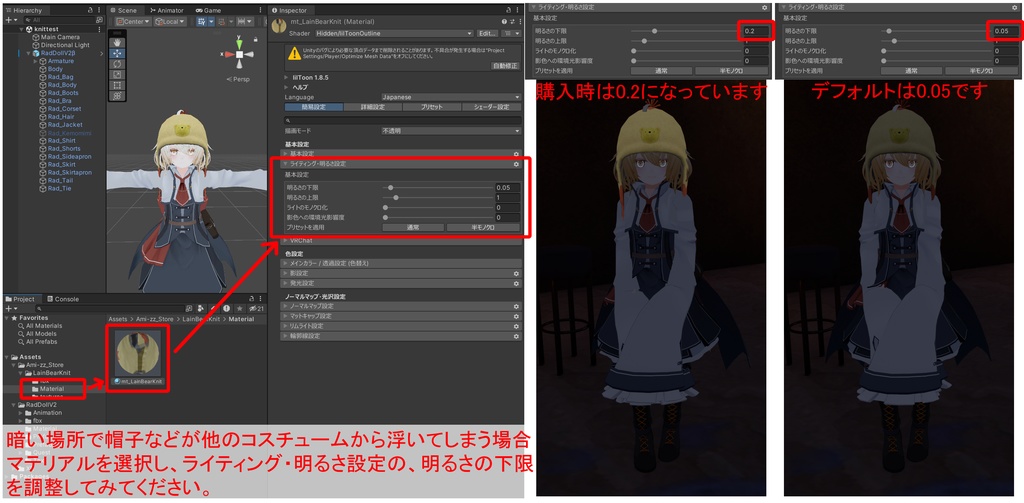
Task: Select the プリセット tab in Inspector
Action: coord(432,107)
